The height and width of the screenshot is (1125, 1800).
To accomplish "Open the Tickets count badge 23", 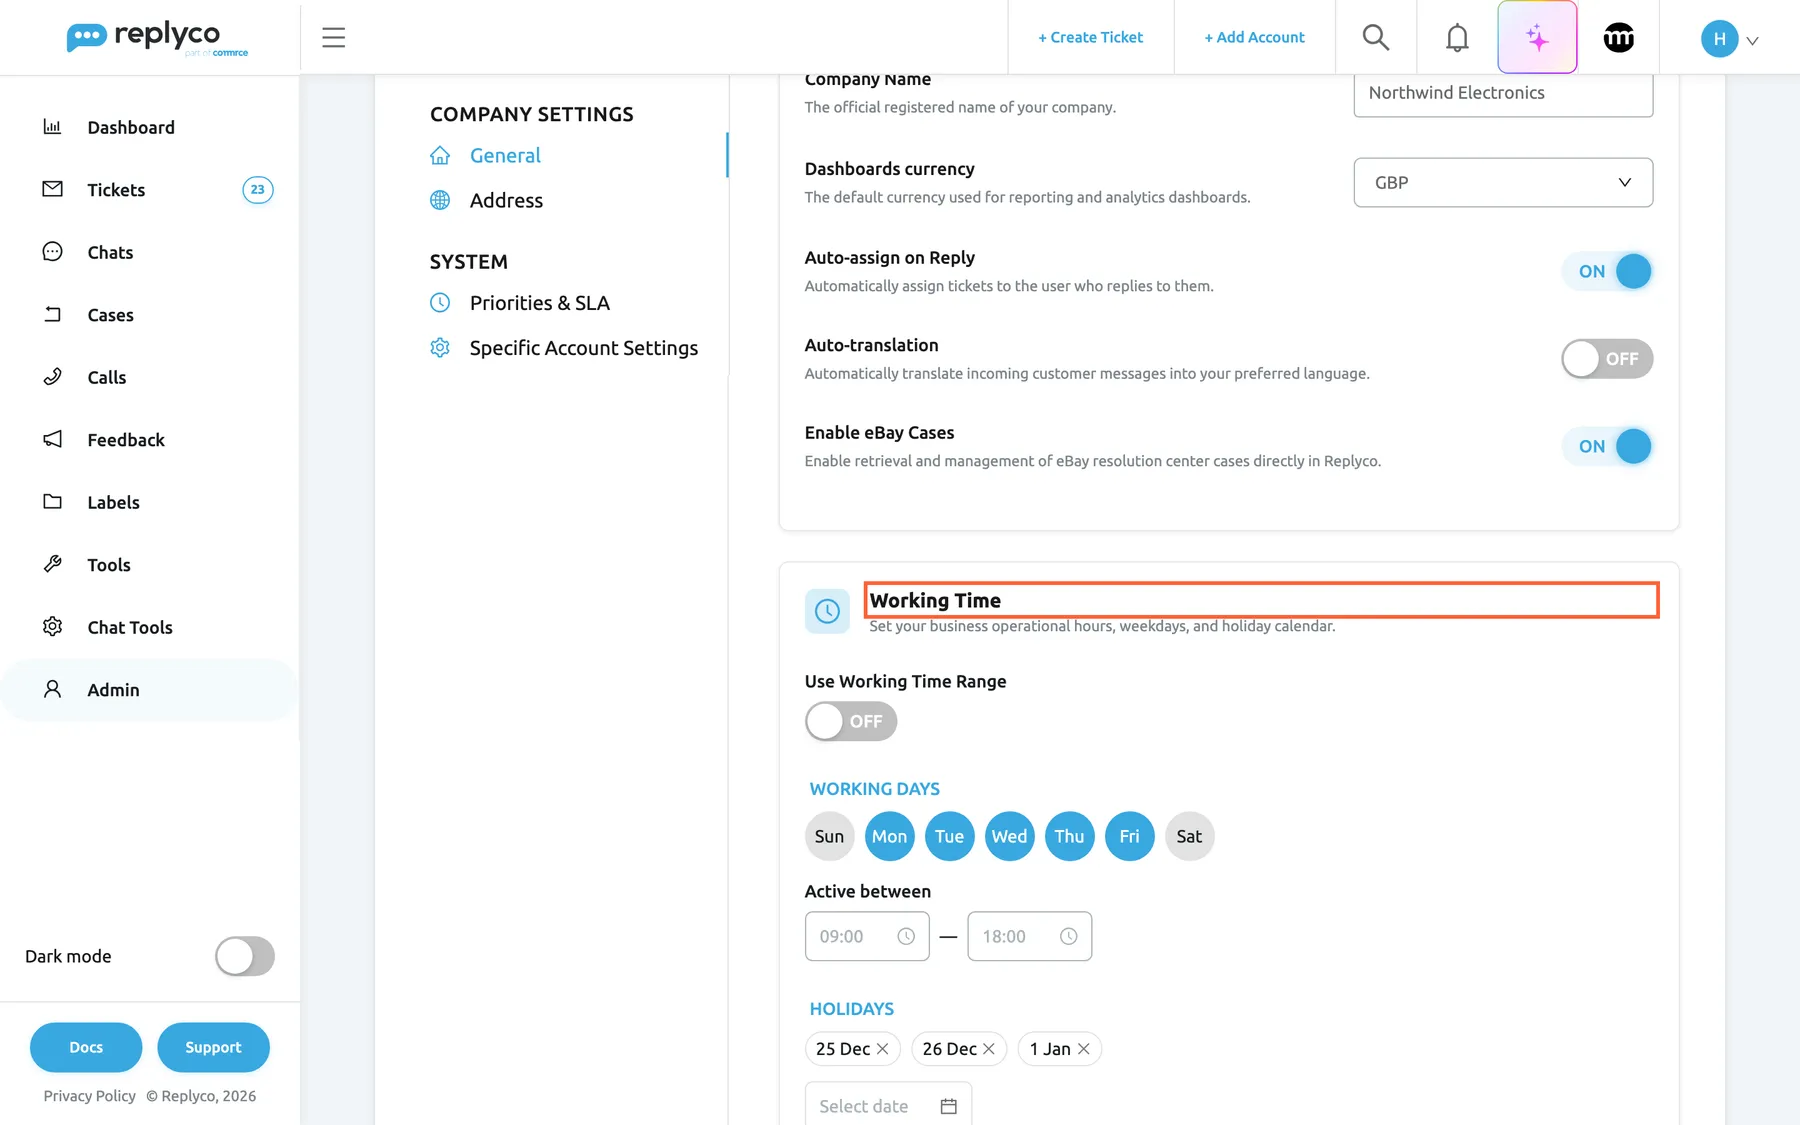I will click(x=258, y=190).
